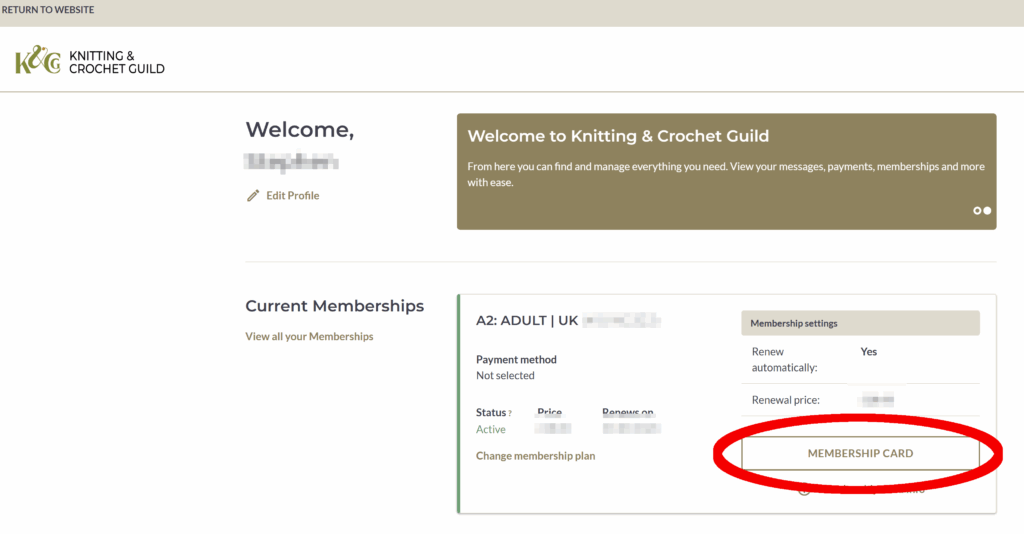The height and width of the screenshot is (534, 1024).
Task: Click the Edit Profile pencil icon
Action: [253, 196]
